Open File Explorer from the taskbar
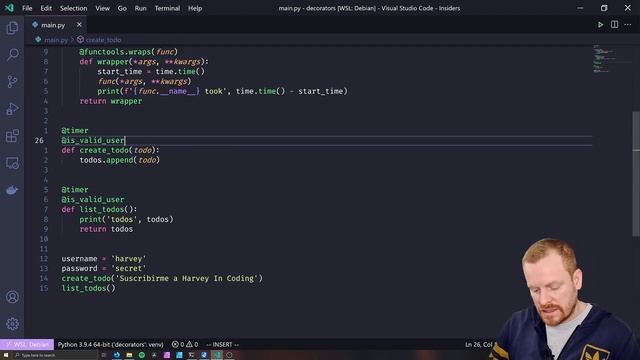The width and height of the screenshot is (640, 360). coord(129,355)
